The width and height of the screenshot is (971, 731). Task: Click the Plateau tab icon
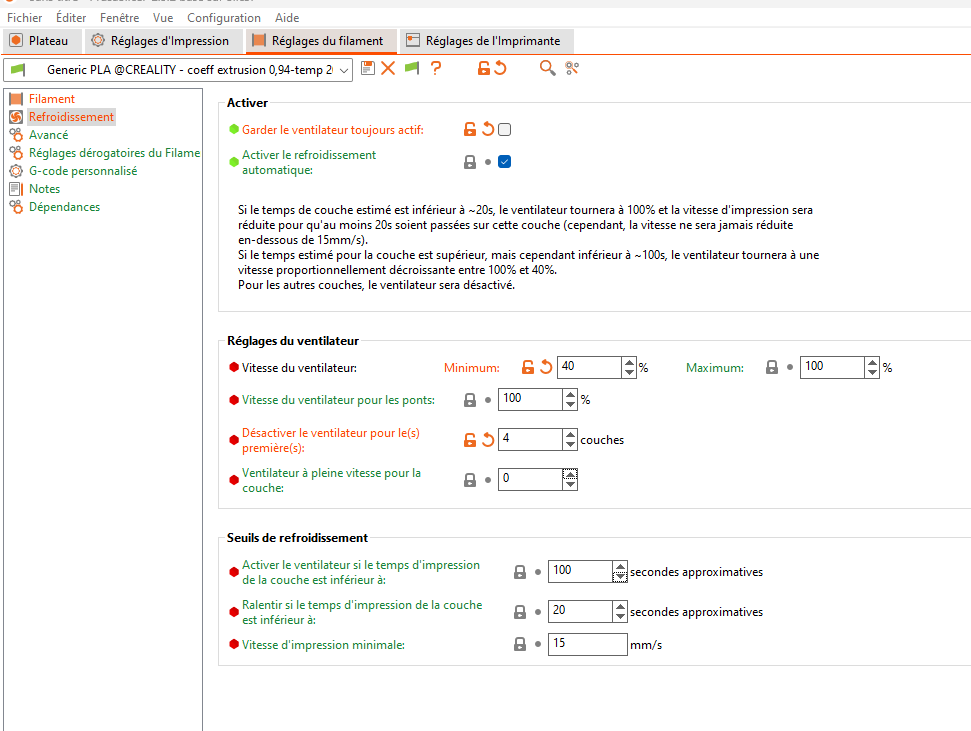pyautogui.click(x=16, y=41)
